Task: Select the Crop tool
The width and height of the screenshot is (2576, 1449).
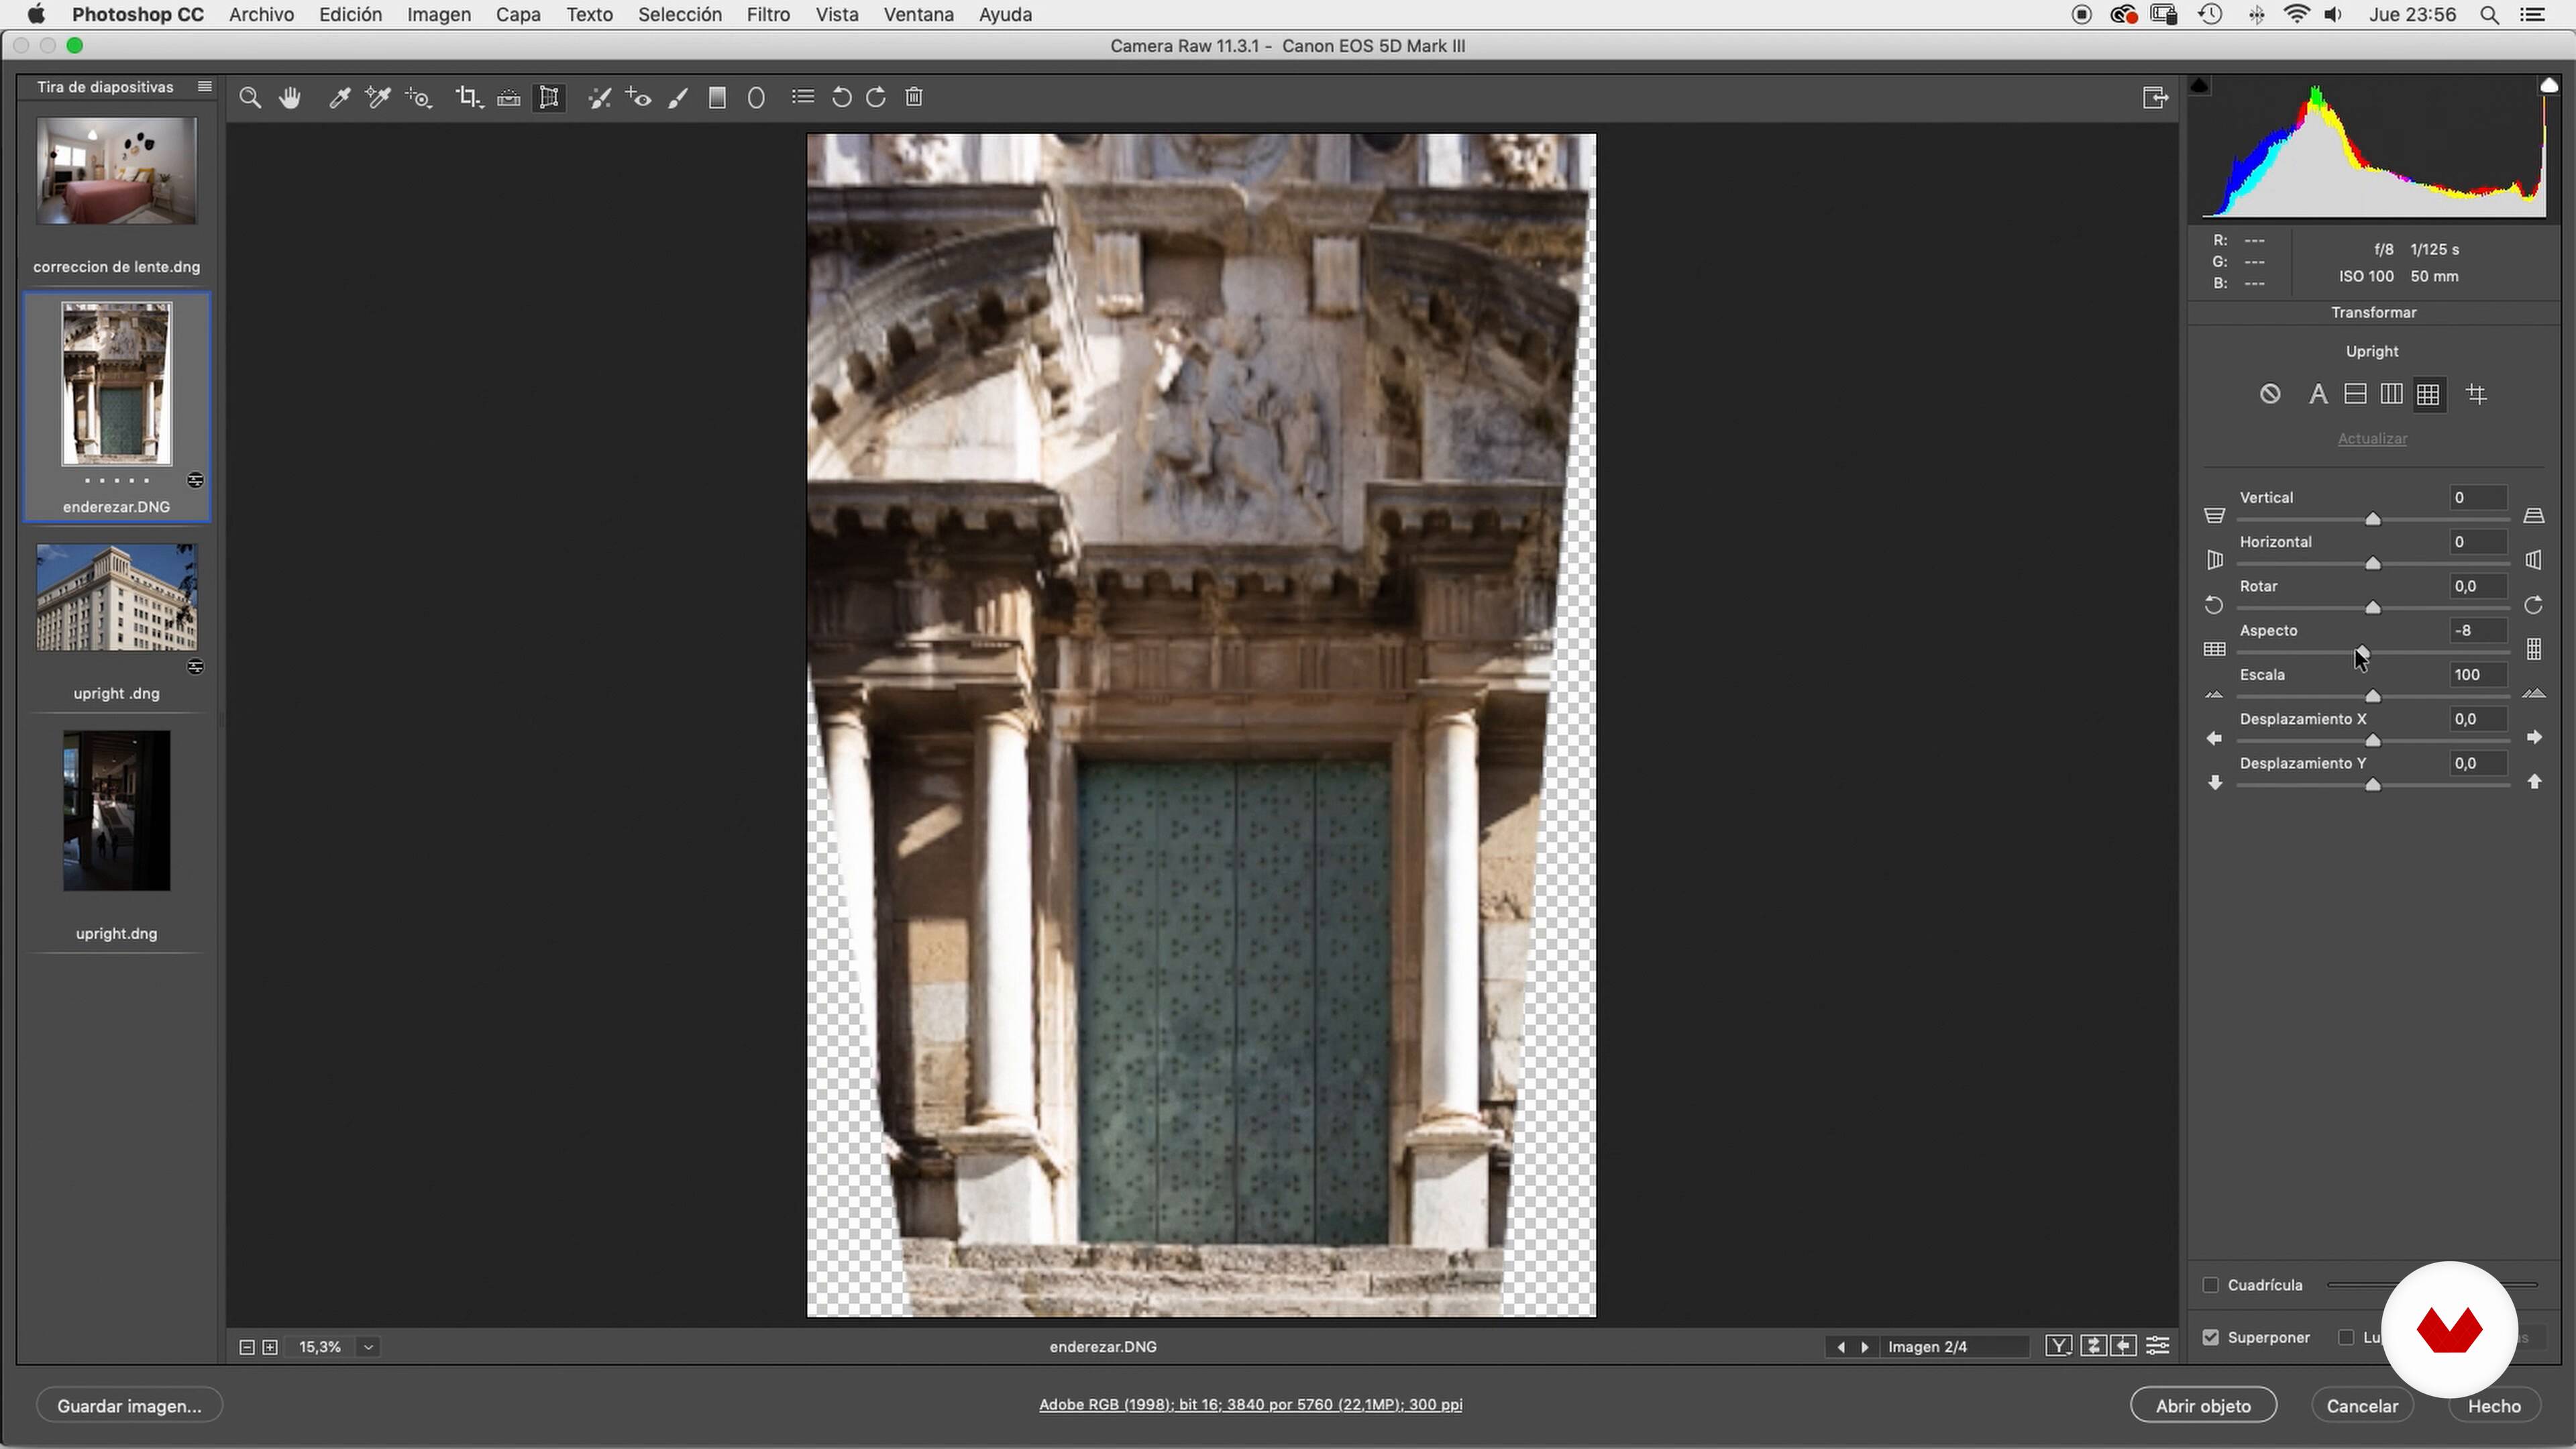Action: pos(468,98)
